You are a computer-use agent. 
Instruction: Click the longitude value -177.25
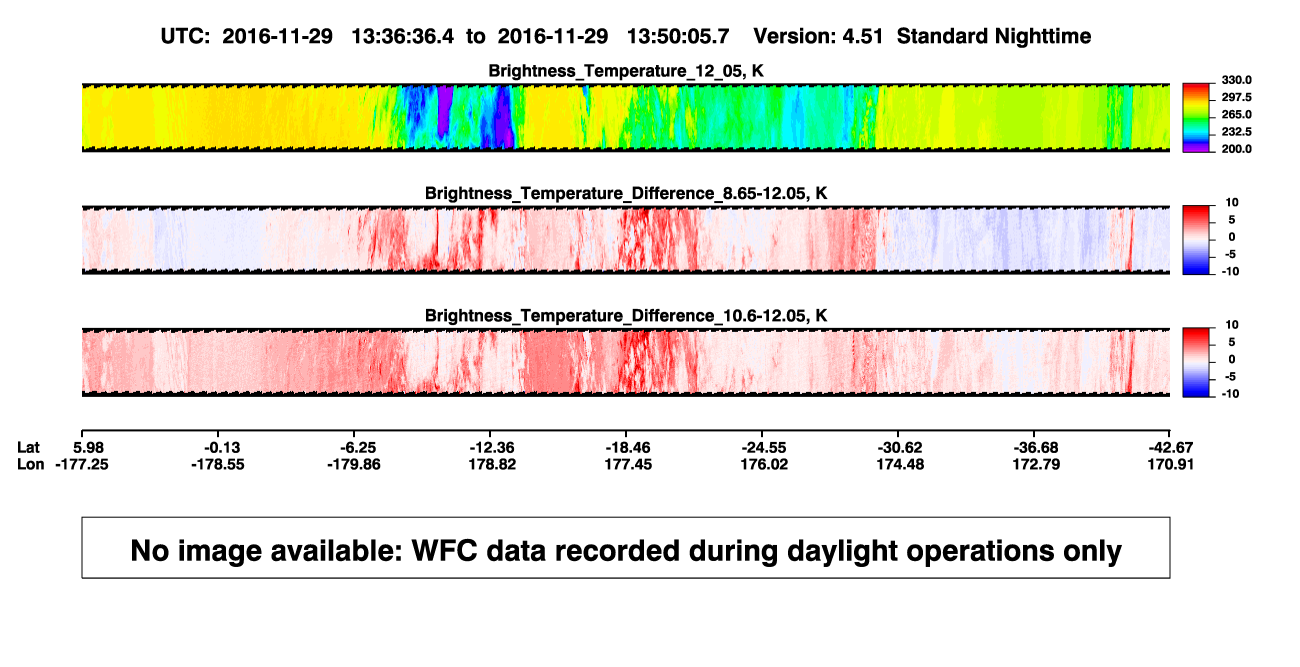[x=82, y=464]
